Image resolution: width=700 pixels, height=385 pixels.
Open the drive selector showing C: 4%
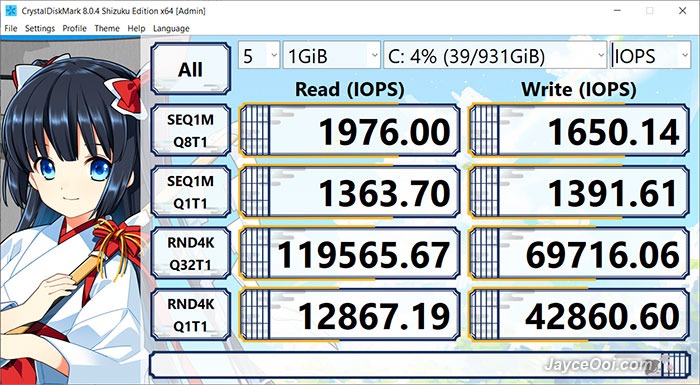[x=495, y=55]
